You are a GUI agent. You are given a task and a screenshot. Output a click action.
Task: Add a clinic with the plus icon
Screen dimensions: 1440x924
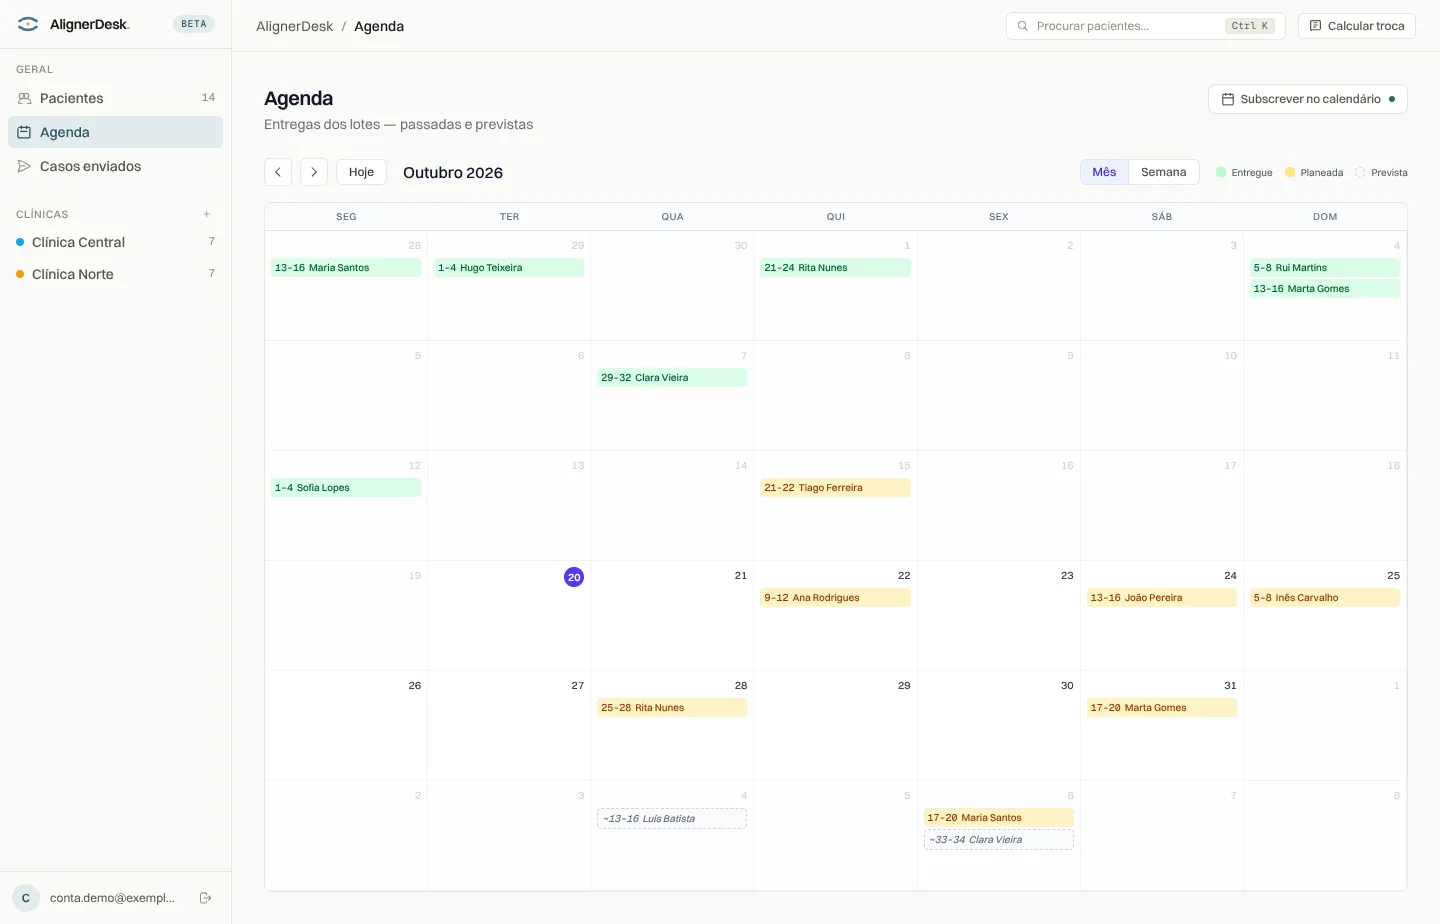207,214
